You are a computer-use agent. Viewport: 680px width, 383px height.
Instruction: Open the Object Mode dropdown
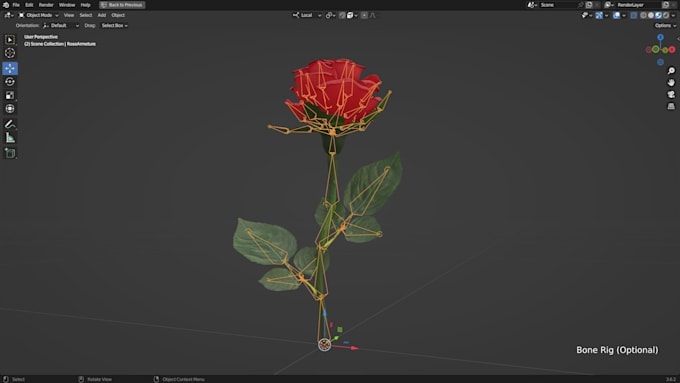pos(38,15)
